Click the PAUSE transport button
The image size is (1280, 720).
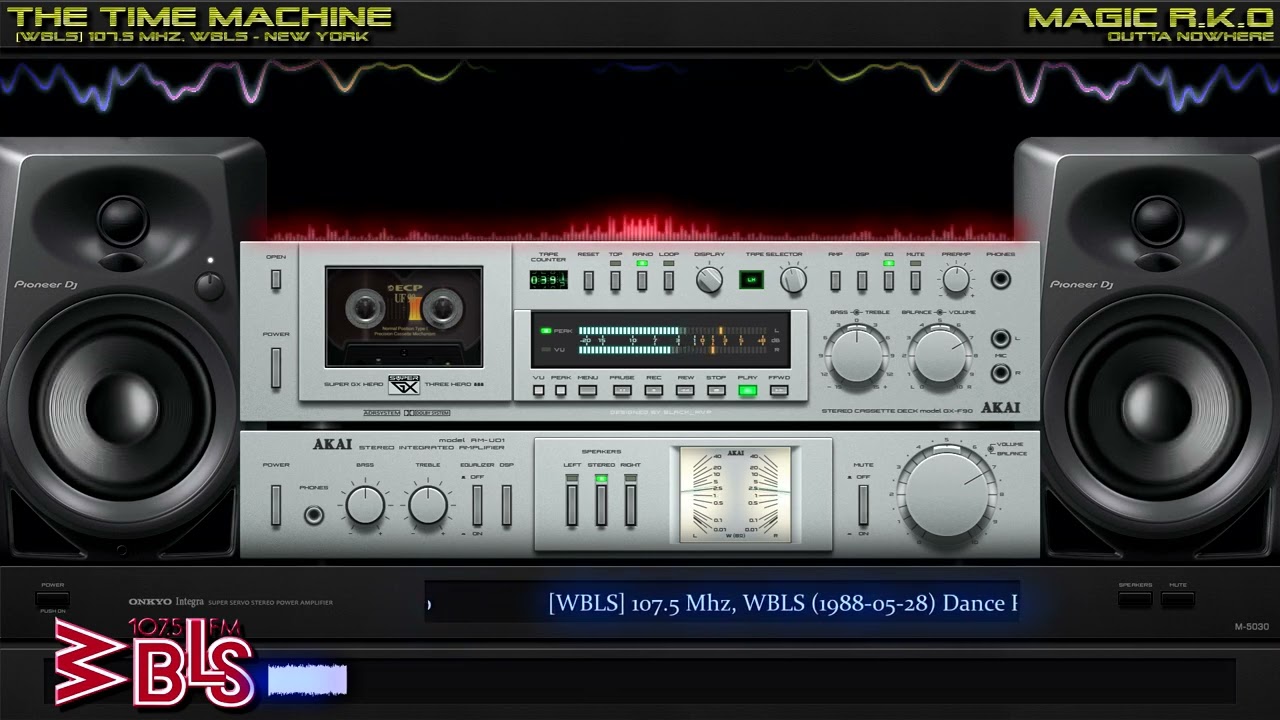(x=622, y=390)
